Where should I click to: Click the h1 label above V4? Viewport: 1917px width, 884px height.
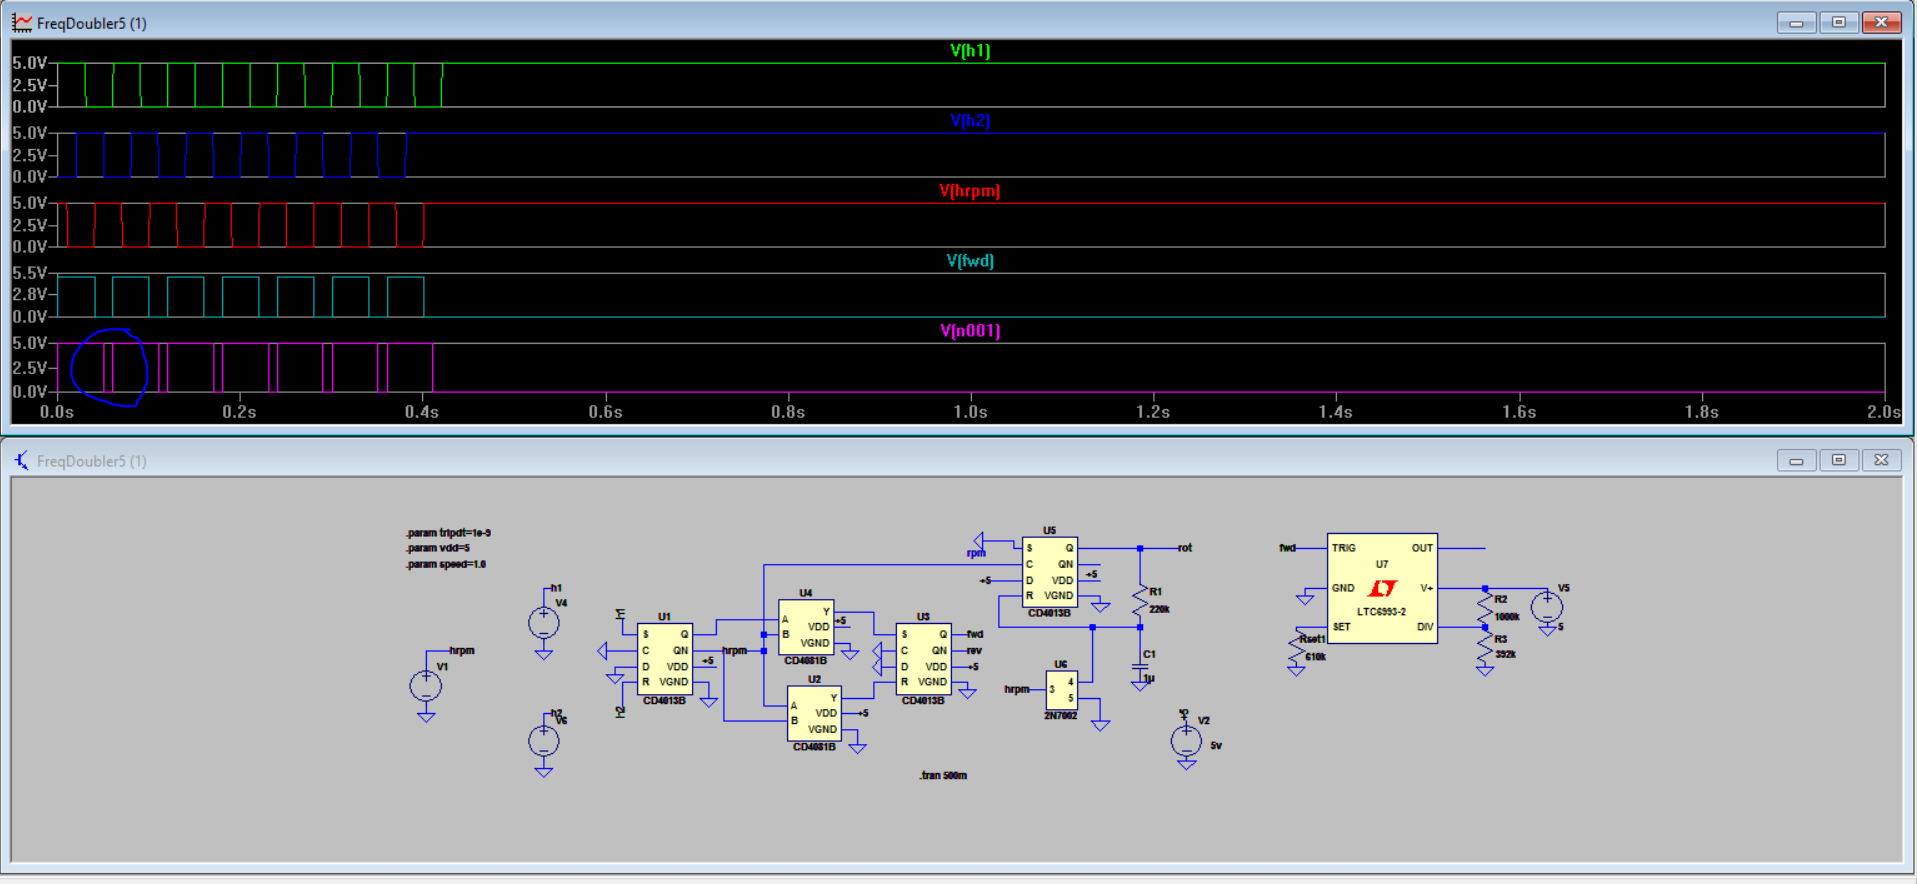(556, 588)
